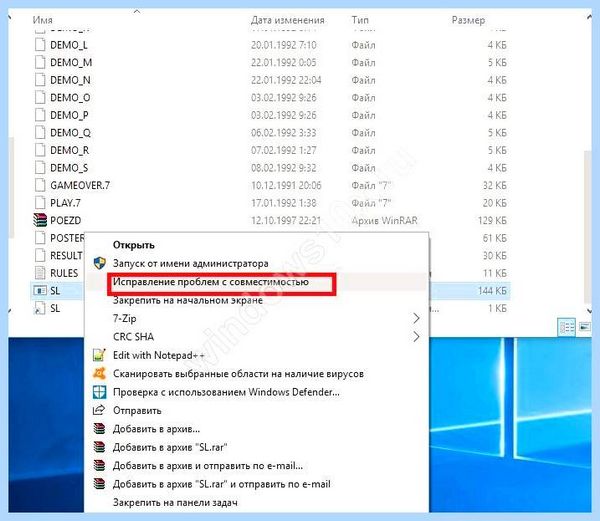600x521 pixels.
Task: Expand the 7-Zip submenu arrow
Action: pyautogui.click(x=416, y=318)
